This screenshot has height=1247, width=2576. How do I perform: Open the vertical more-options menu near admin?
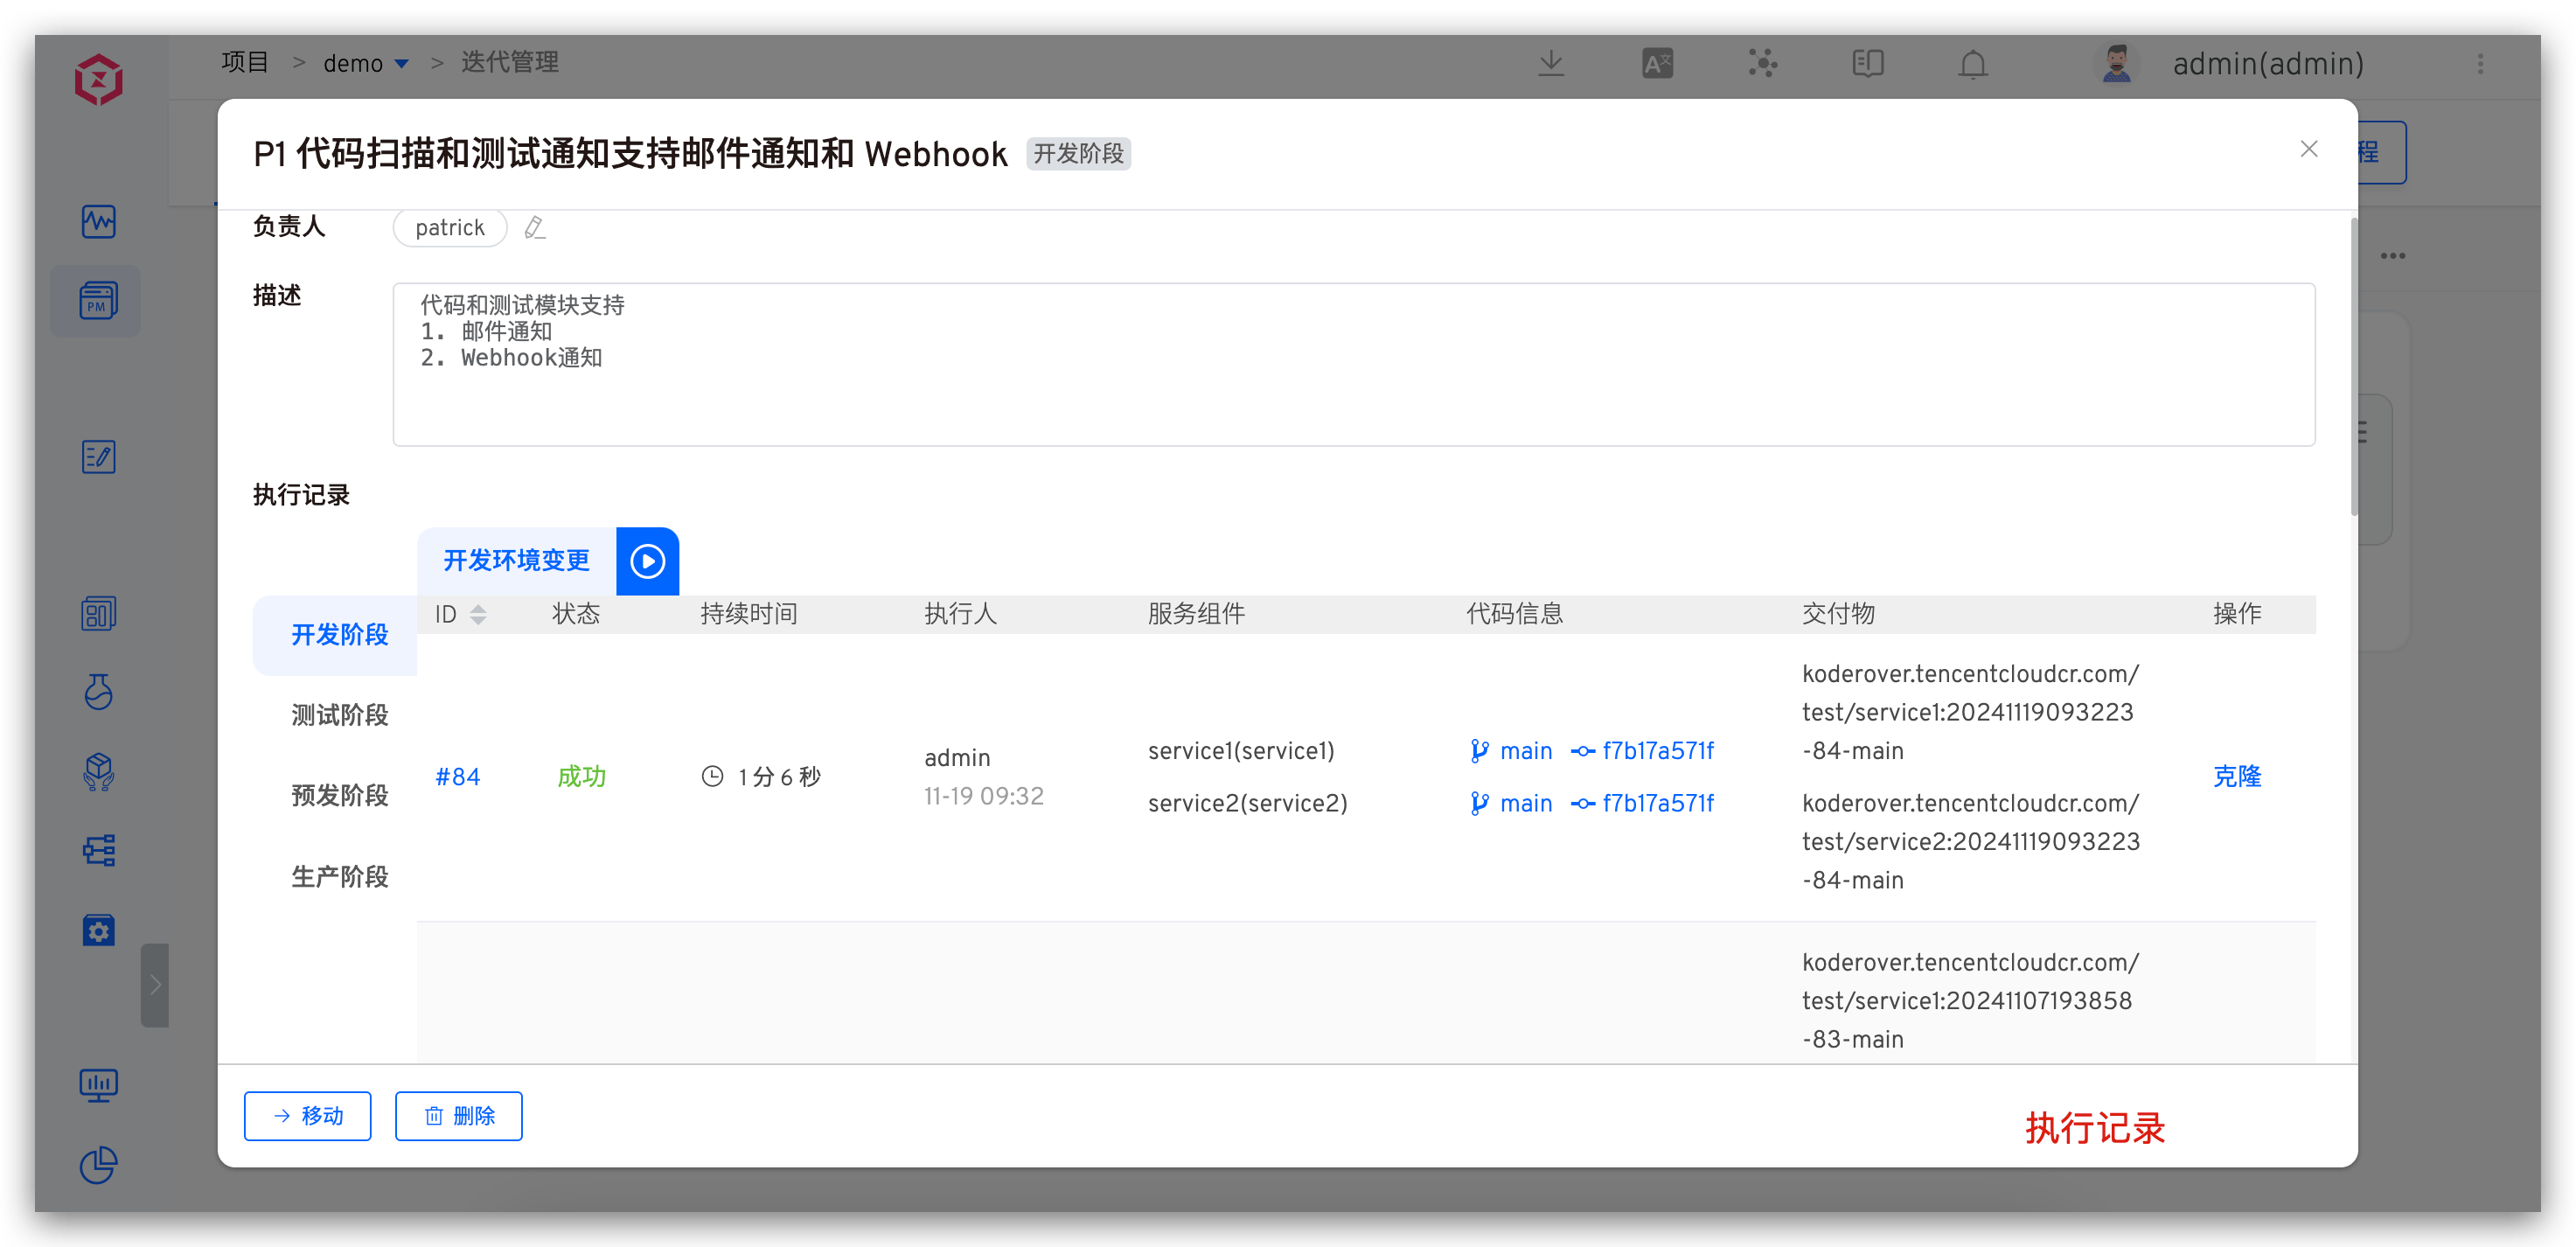coord(2480,63)
